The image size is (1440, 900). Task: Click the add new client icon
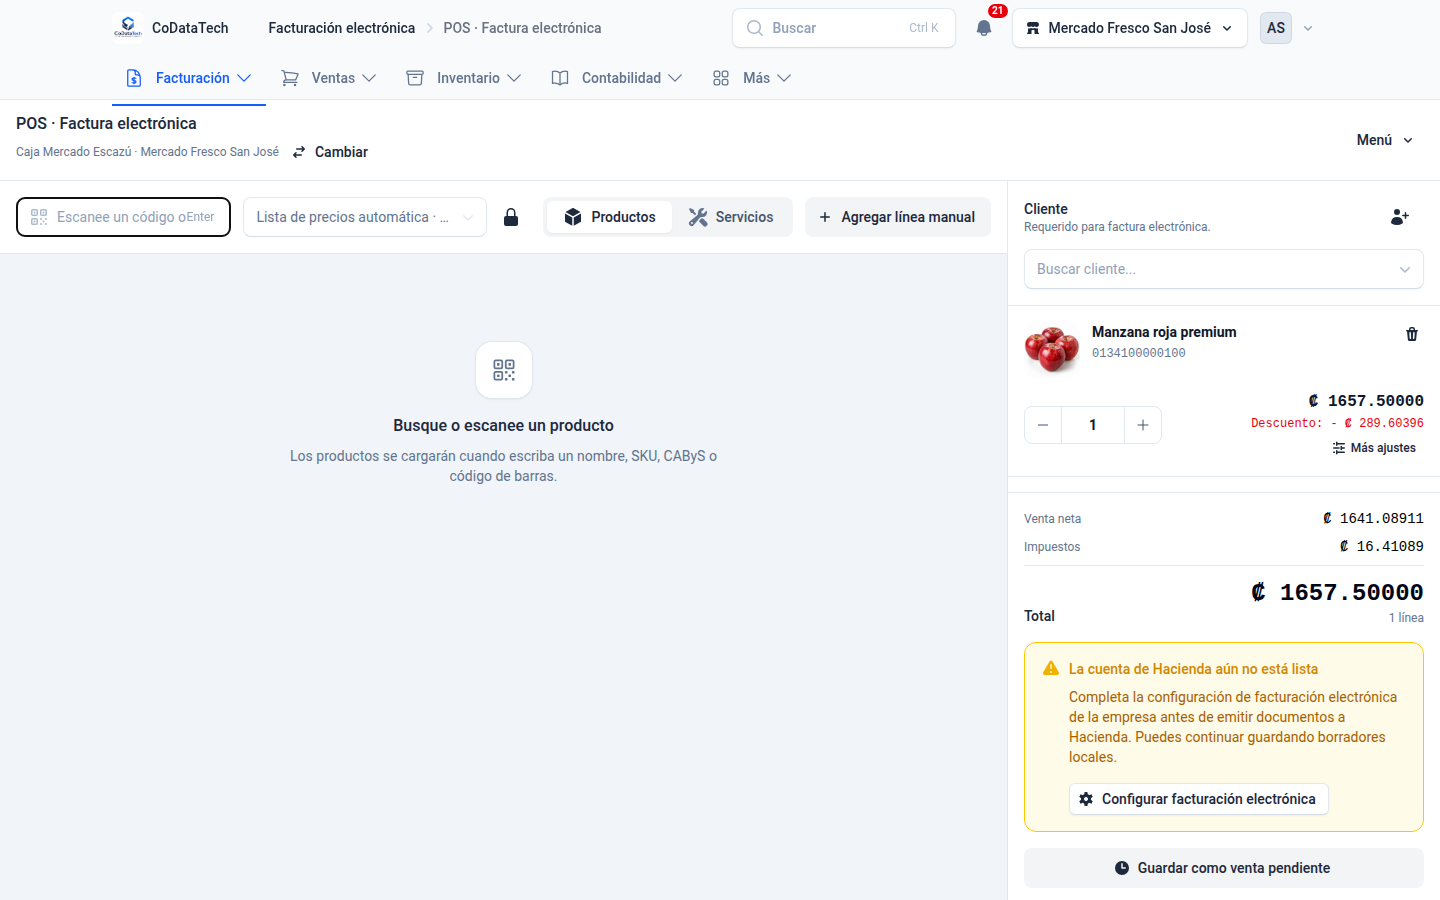(1399, 217)
